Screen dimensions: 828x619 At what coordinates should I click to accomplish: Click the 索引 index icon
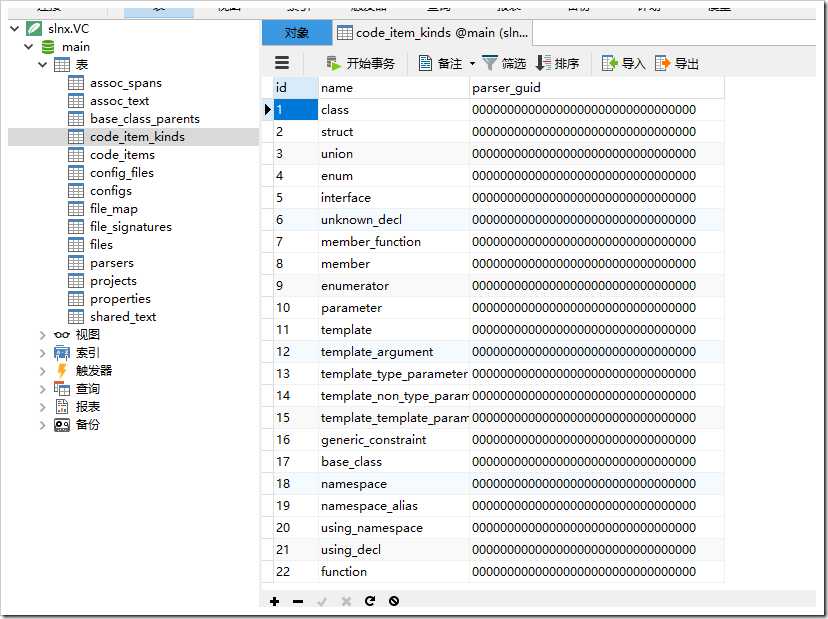(62, 353)
